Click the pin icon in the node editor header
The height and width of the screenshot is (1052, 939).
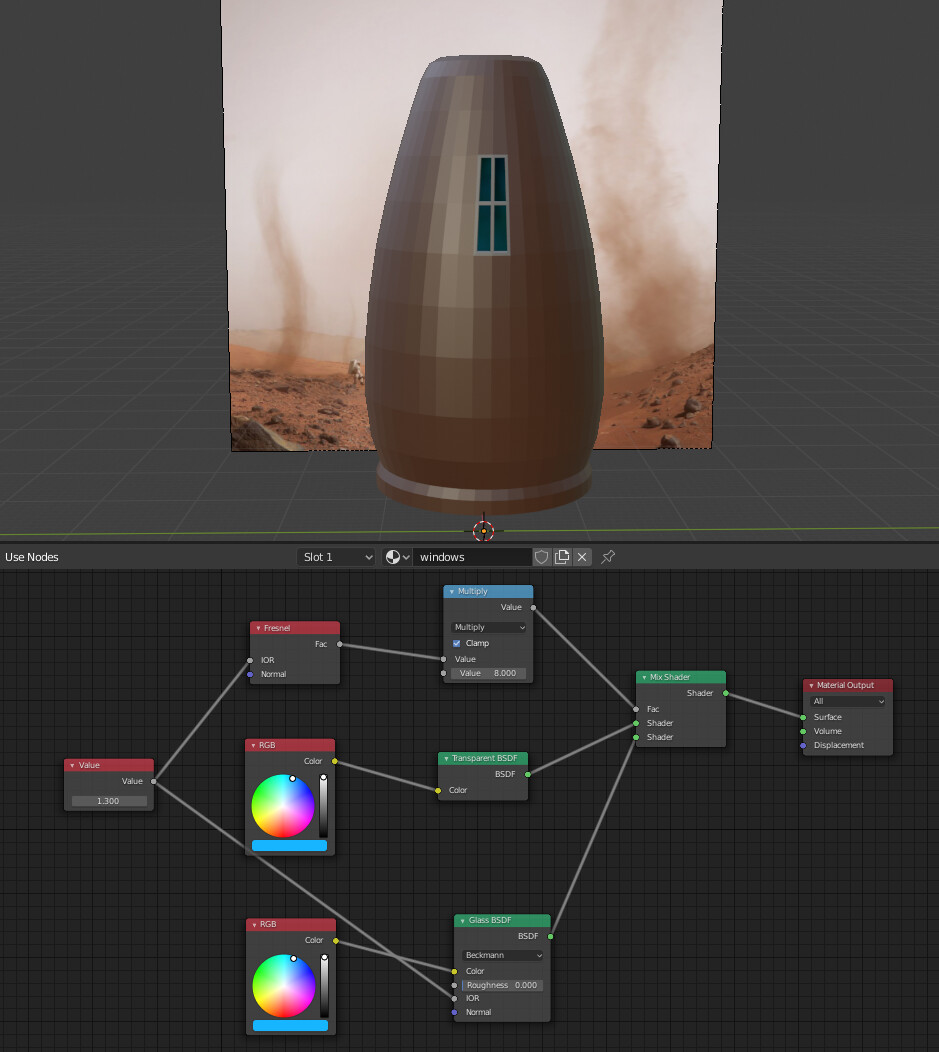607,558
